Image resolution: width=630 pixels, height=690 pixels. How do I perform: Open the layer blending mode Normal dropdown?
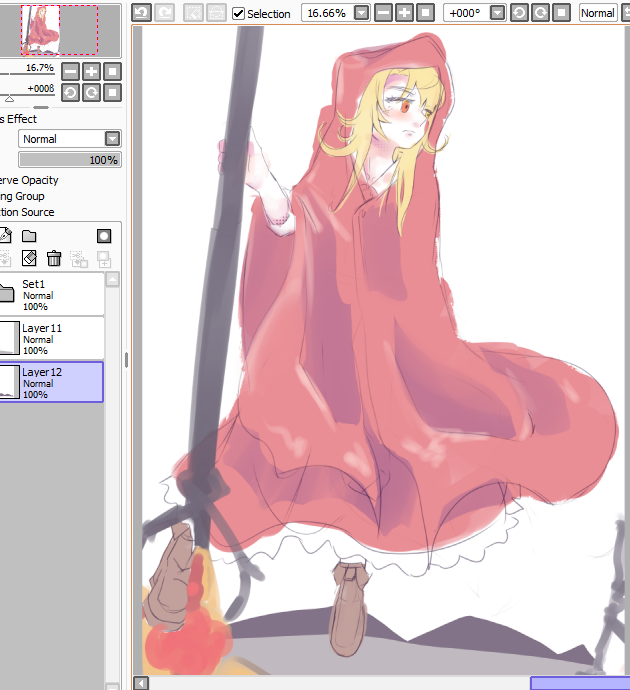[x=70, y=139]
